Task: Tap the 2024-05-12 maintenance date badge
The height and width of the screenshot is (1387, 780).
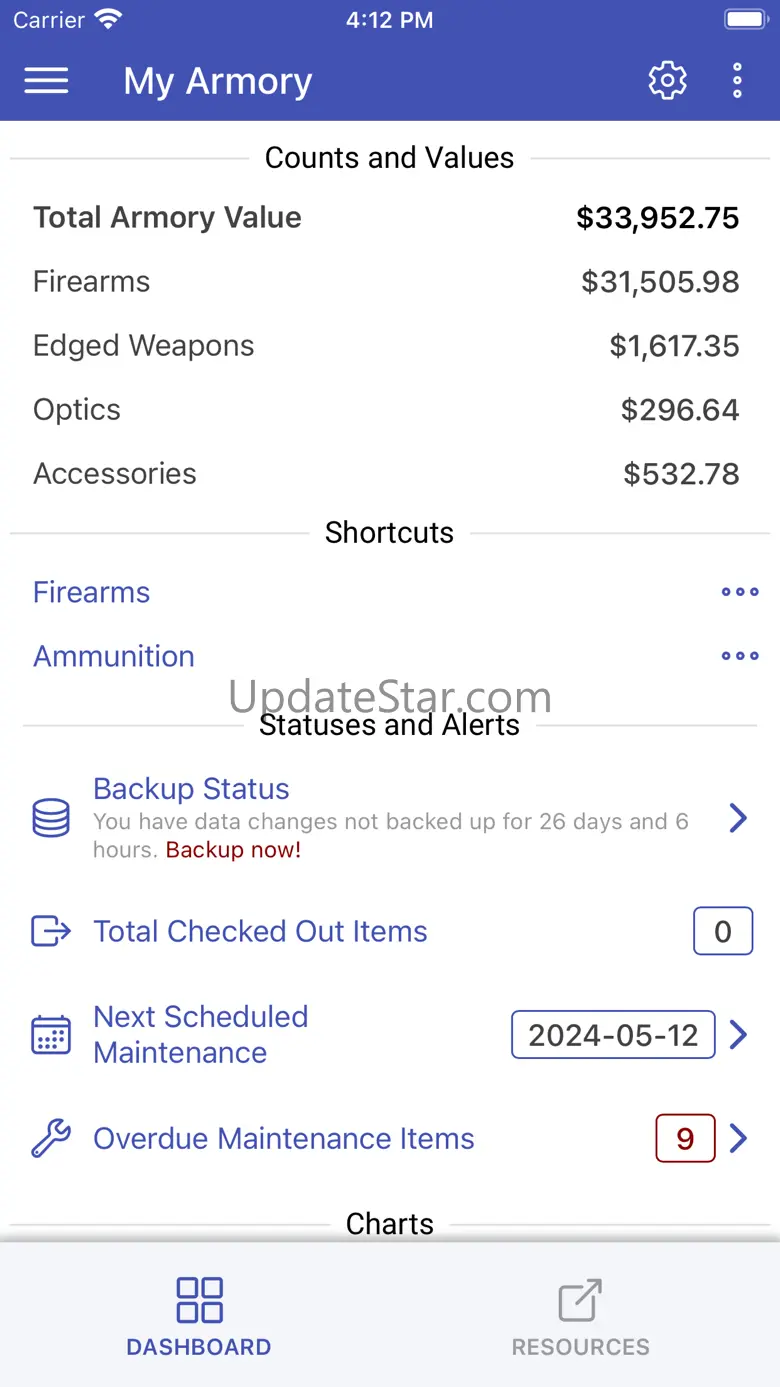Action: click(613, 1034)
